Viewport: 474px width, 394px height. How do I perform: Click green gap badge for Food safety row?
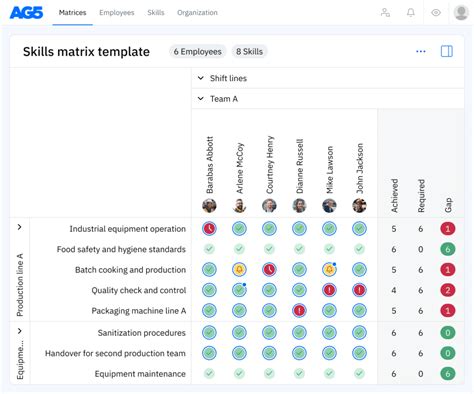(448, 249)
